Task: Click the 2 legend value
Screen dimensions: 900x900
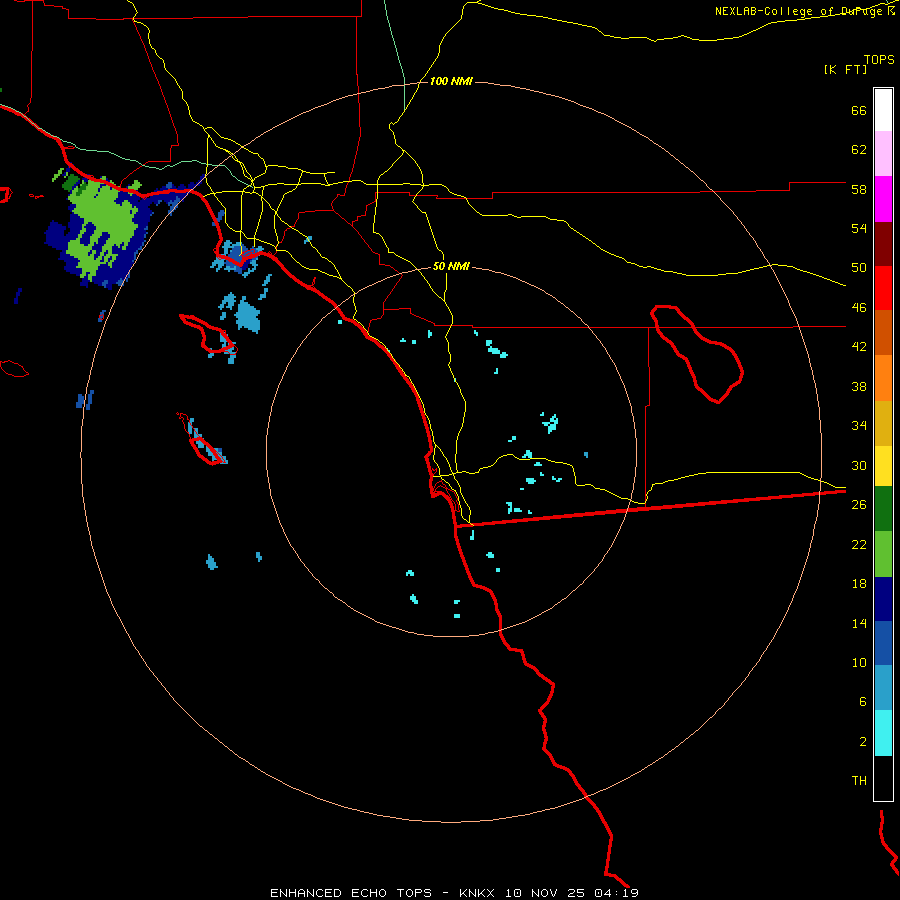Action: pyautogui.click(x=862, y=742)
